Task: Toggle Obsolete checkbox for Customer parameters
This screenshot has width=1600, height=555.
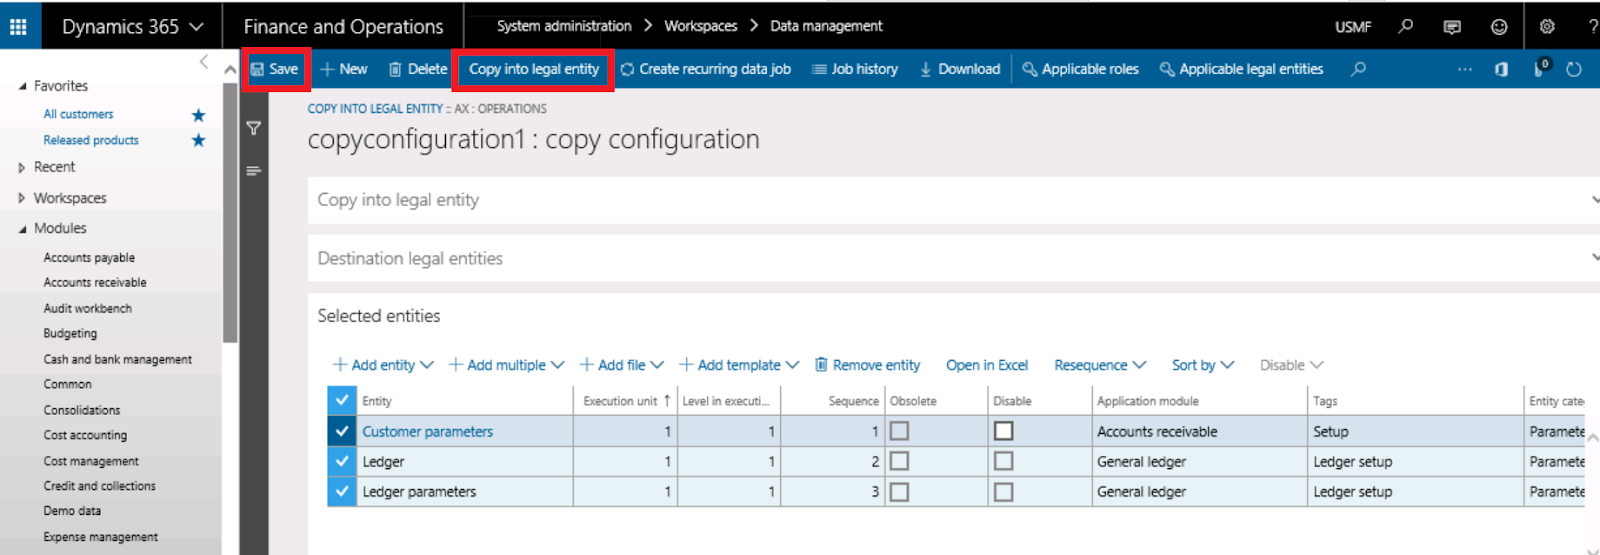Action: point(899,431)
